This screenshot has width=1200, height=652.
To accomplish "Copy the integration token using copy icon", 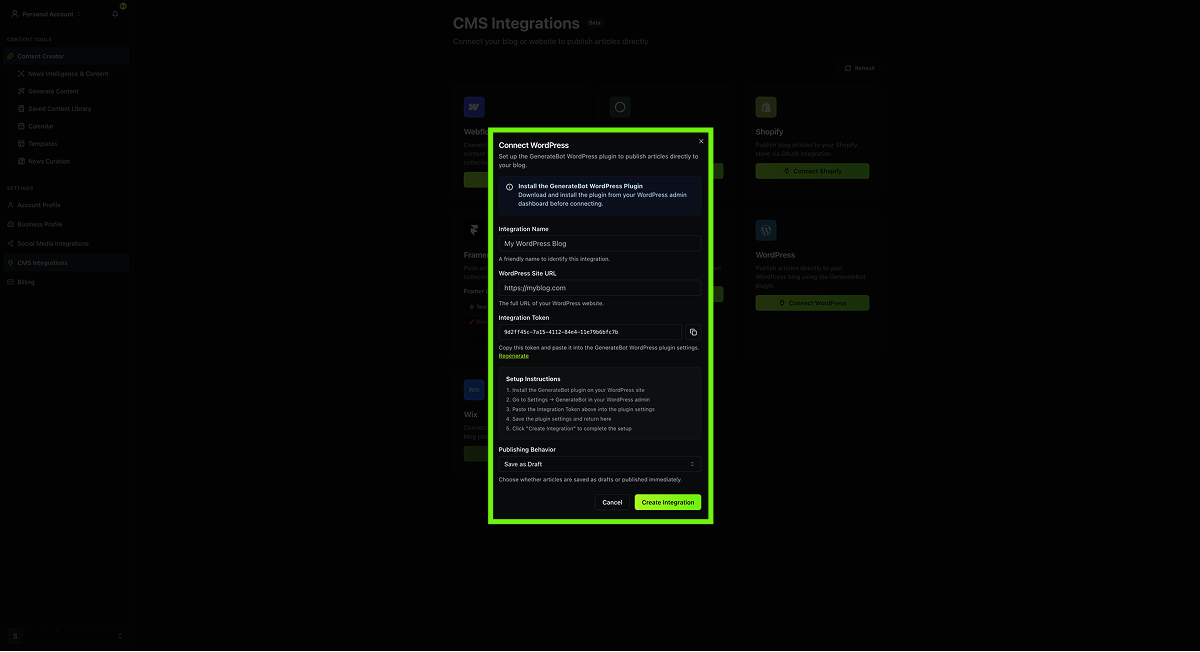I will click(693, 332).
